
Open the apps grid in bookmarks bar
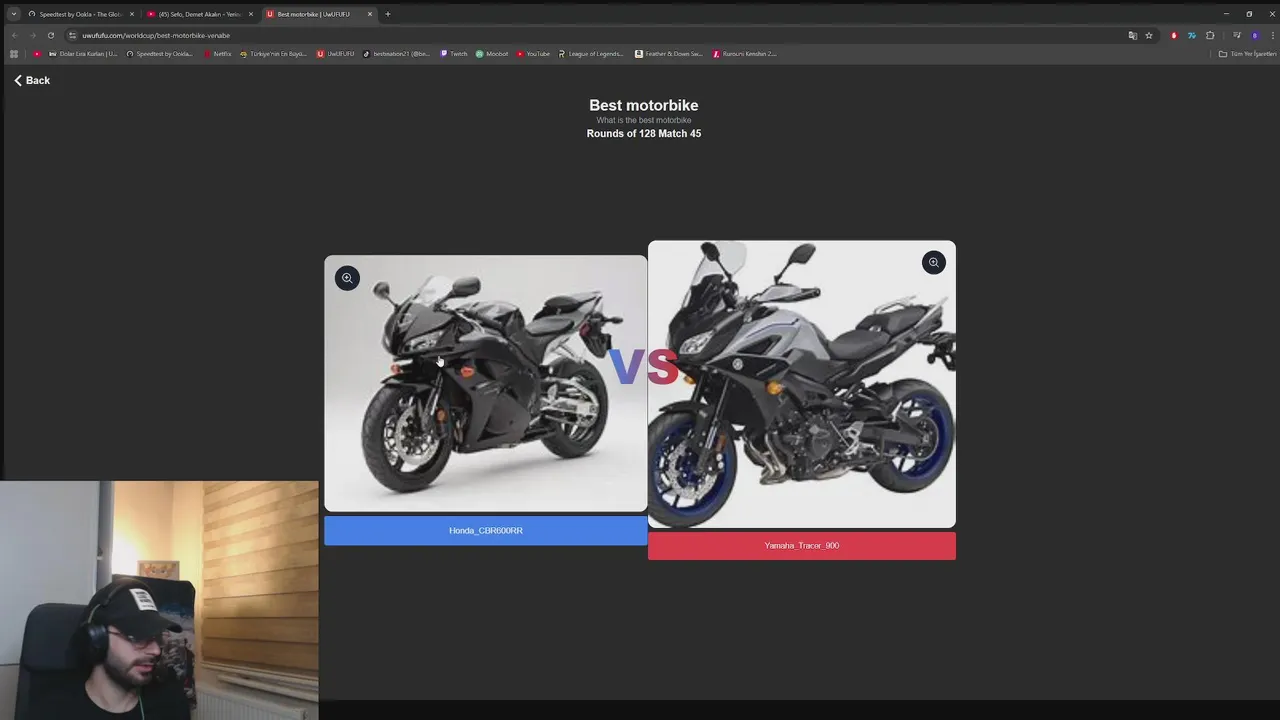(14, 54)
